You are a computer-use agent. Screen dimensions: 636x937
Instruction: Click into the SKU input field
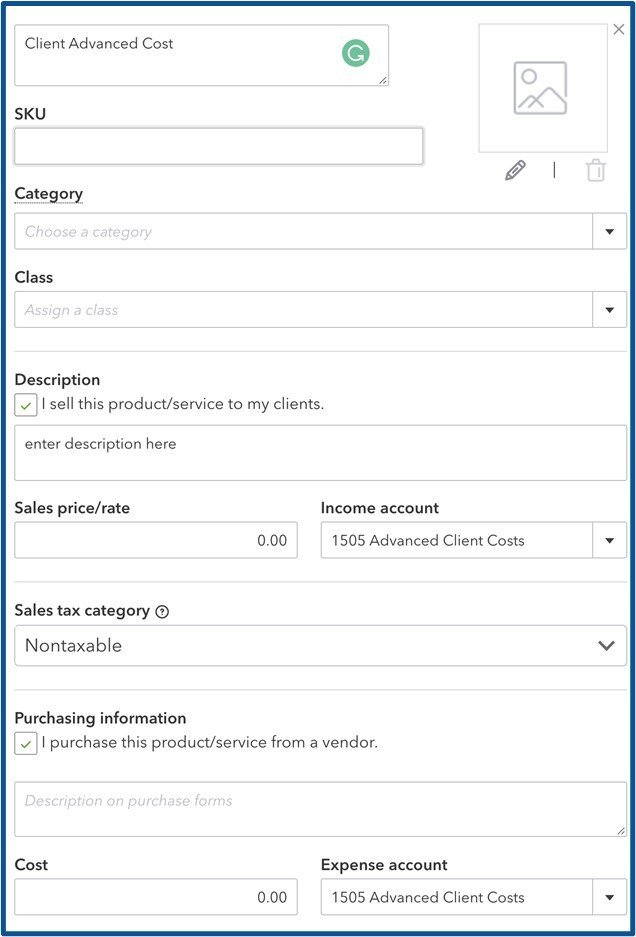218,146
